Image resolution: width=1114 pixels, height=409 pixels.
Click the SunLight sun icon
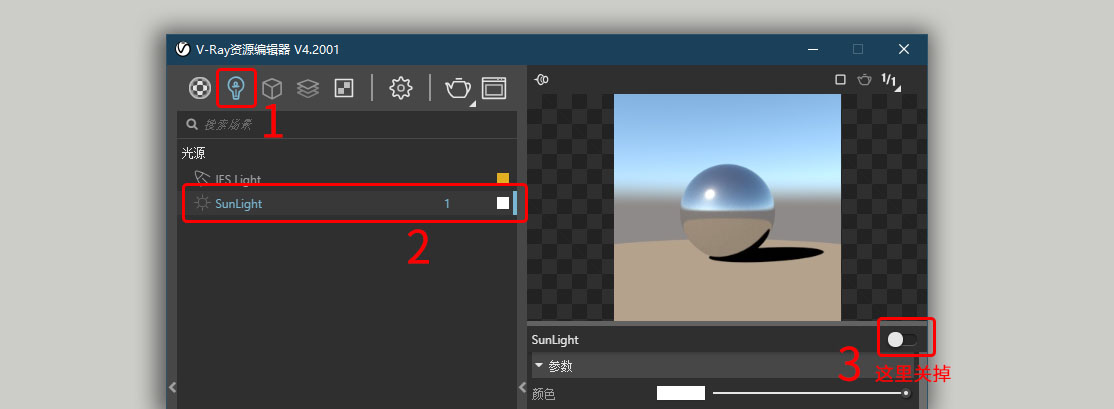(x=202, y=203)
